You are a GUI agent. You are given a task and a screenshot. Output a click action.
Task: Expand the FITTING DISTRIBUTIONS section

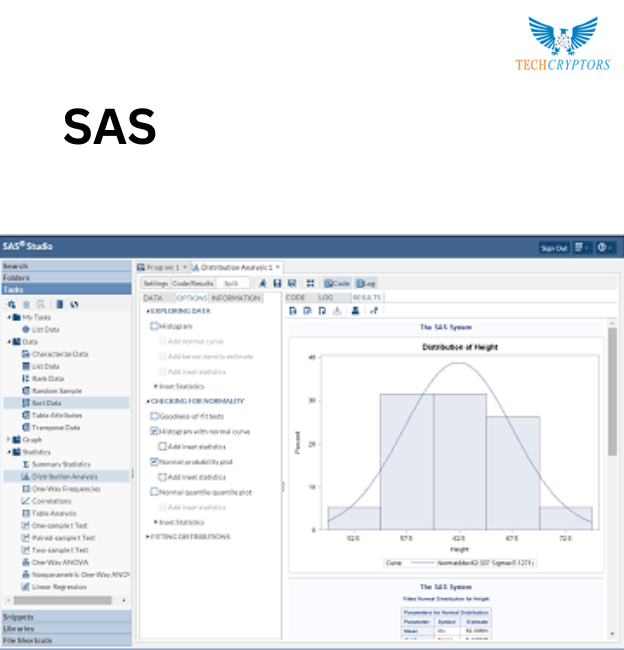[148, 536]
